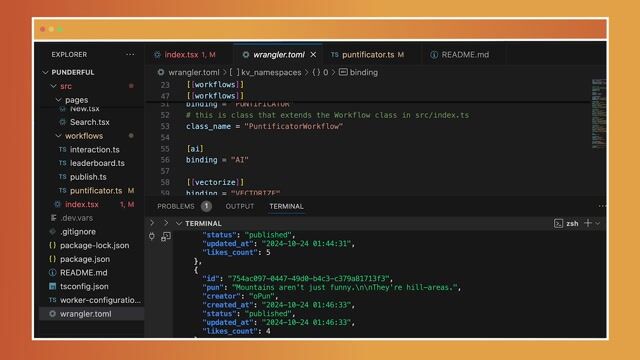The height and width of the screenshot is (360, 640).
Task: Collapse the src folder
Action: pos(53,86)
